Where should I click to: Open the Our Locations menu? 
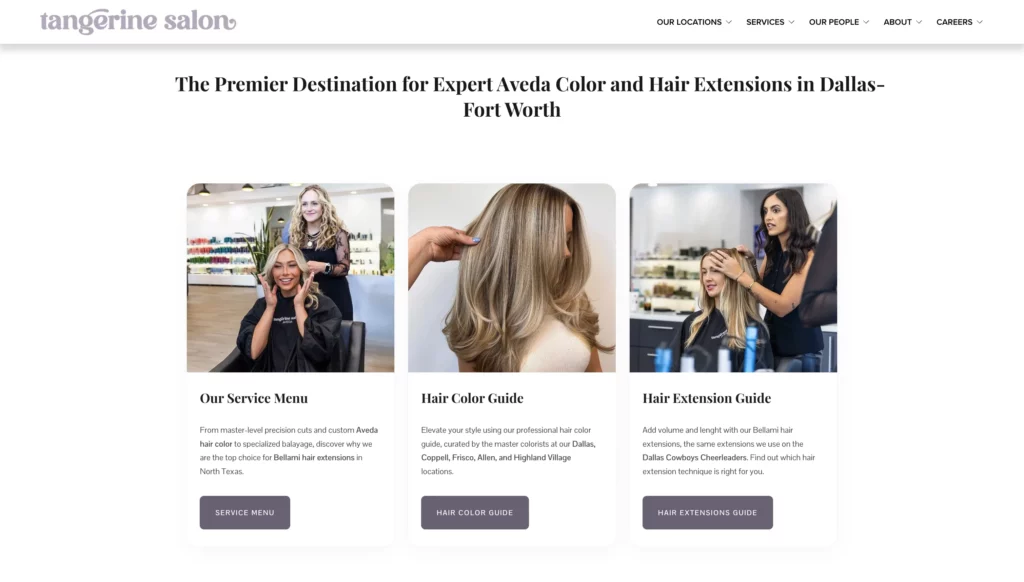coord(689,22)
